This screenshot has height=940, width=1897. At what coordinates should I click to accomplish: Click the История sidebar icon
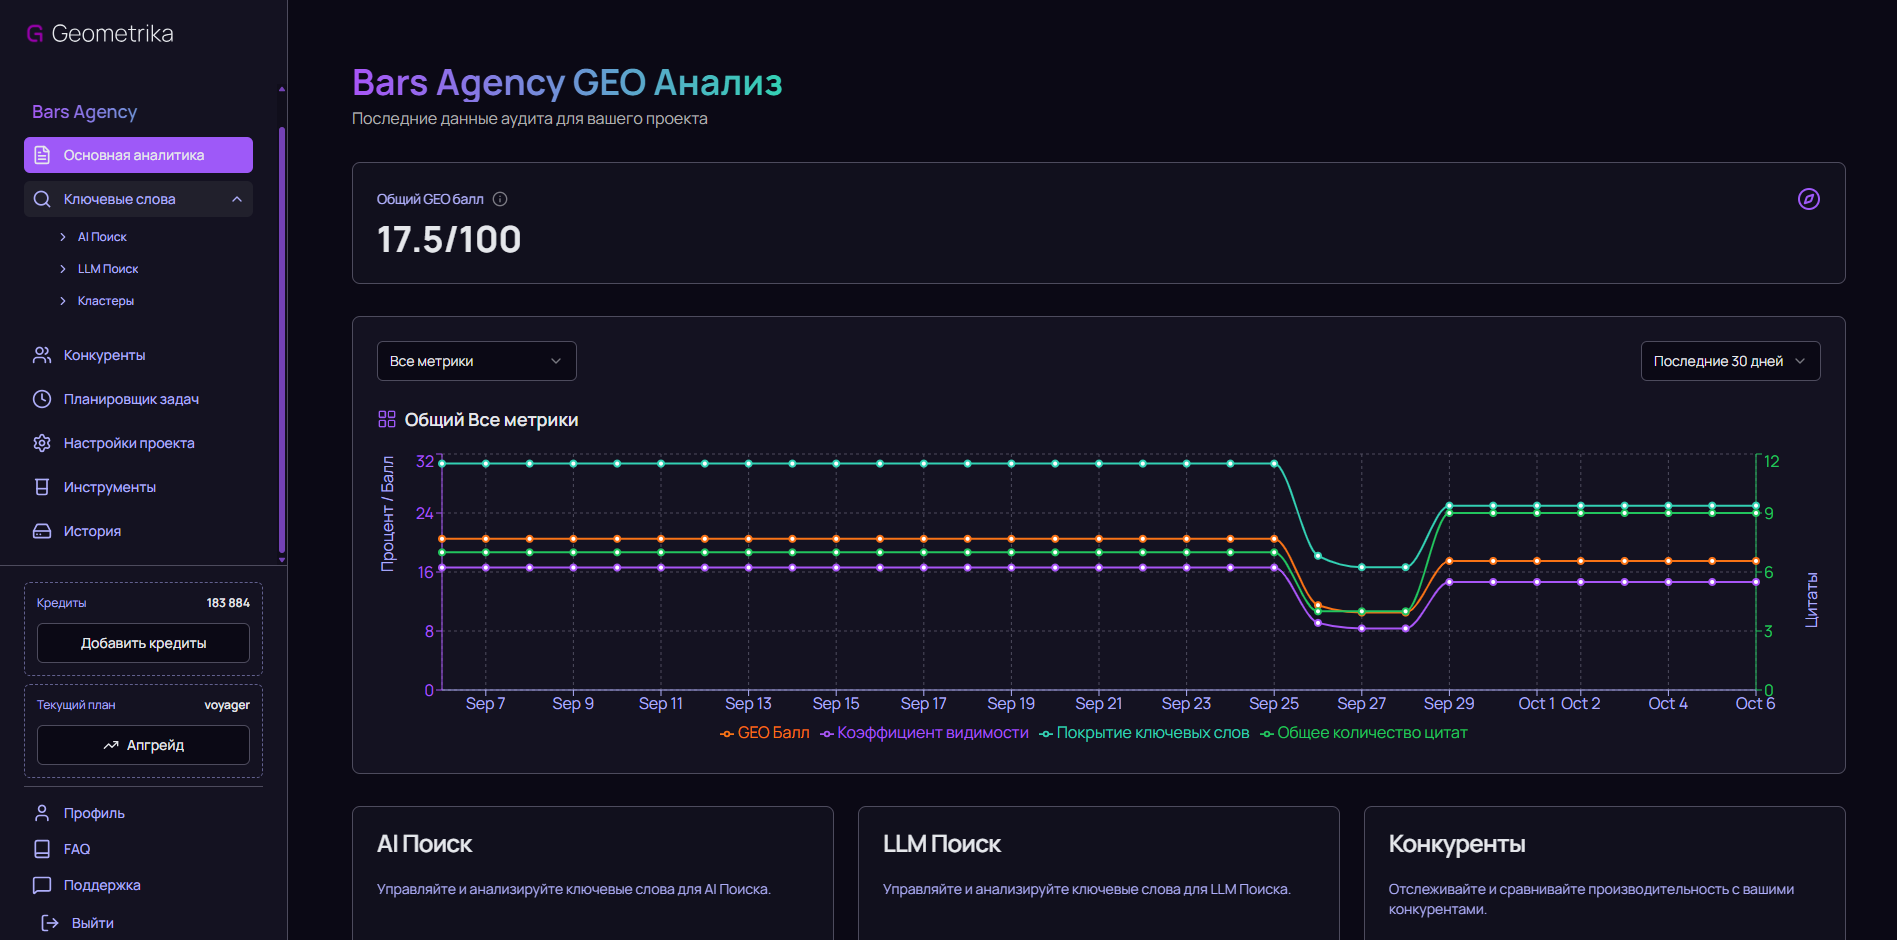tap(42, 531)
